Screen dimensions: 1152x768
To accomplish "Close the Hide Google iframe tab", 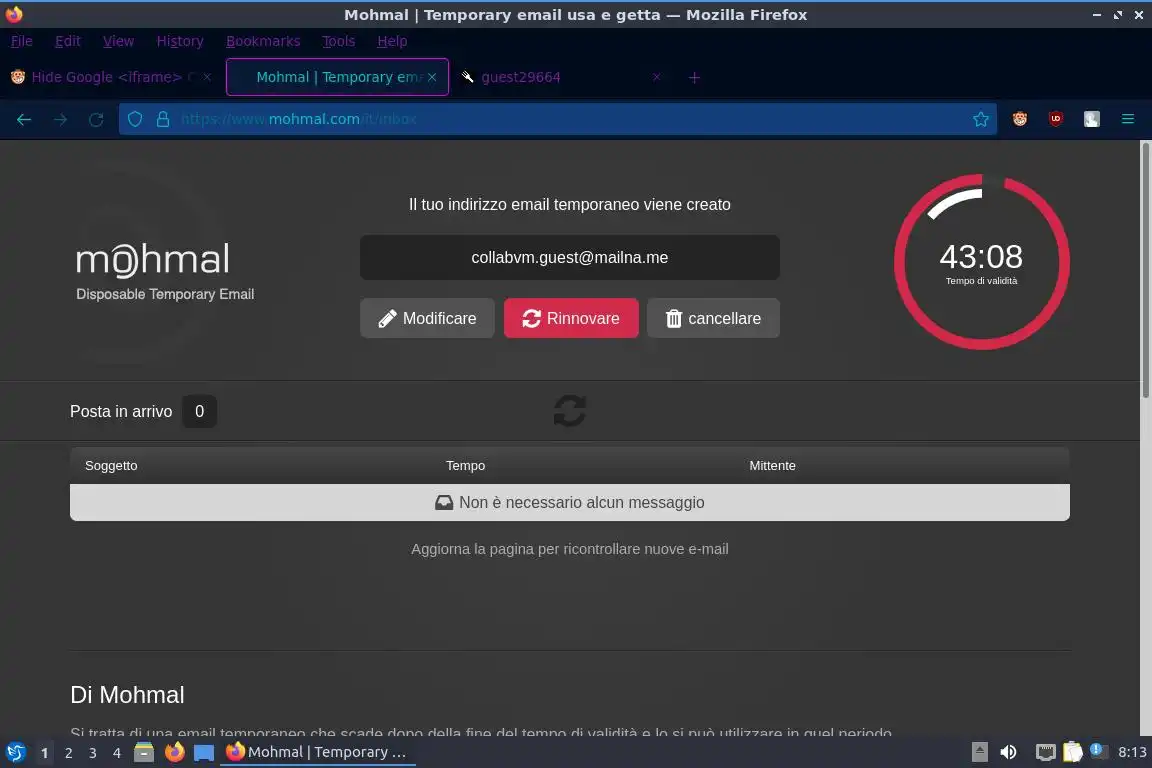I will (x=207, y=77).
